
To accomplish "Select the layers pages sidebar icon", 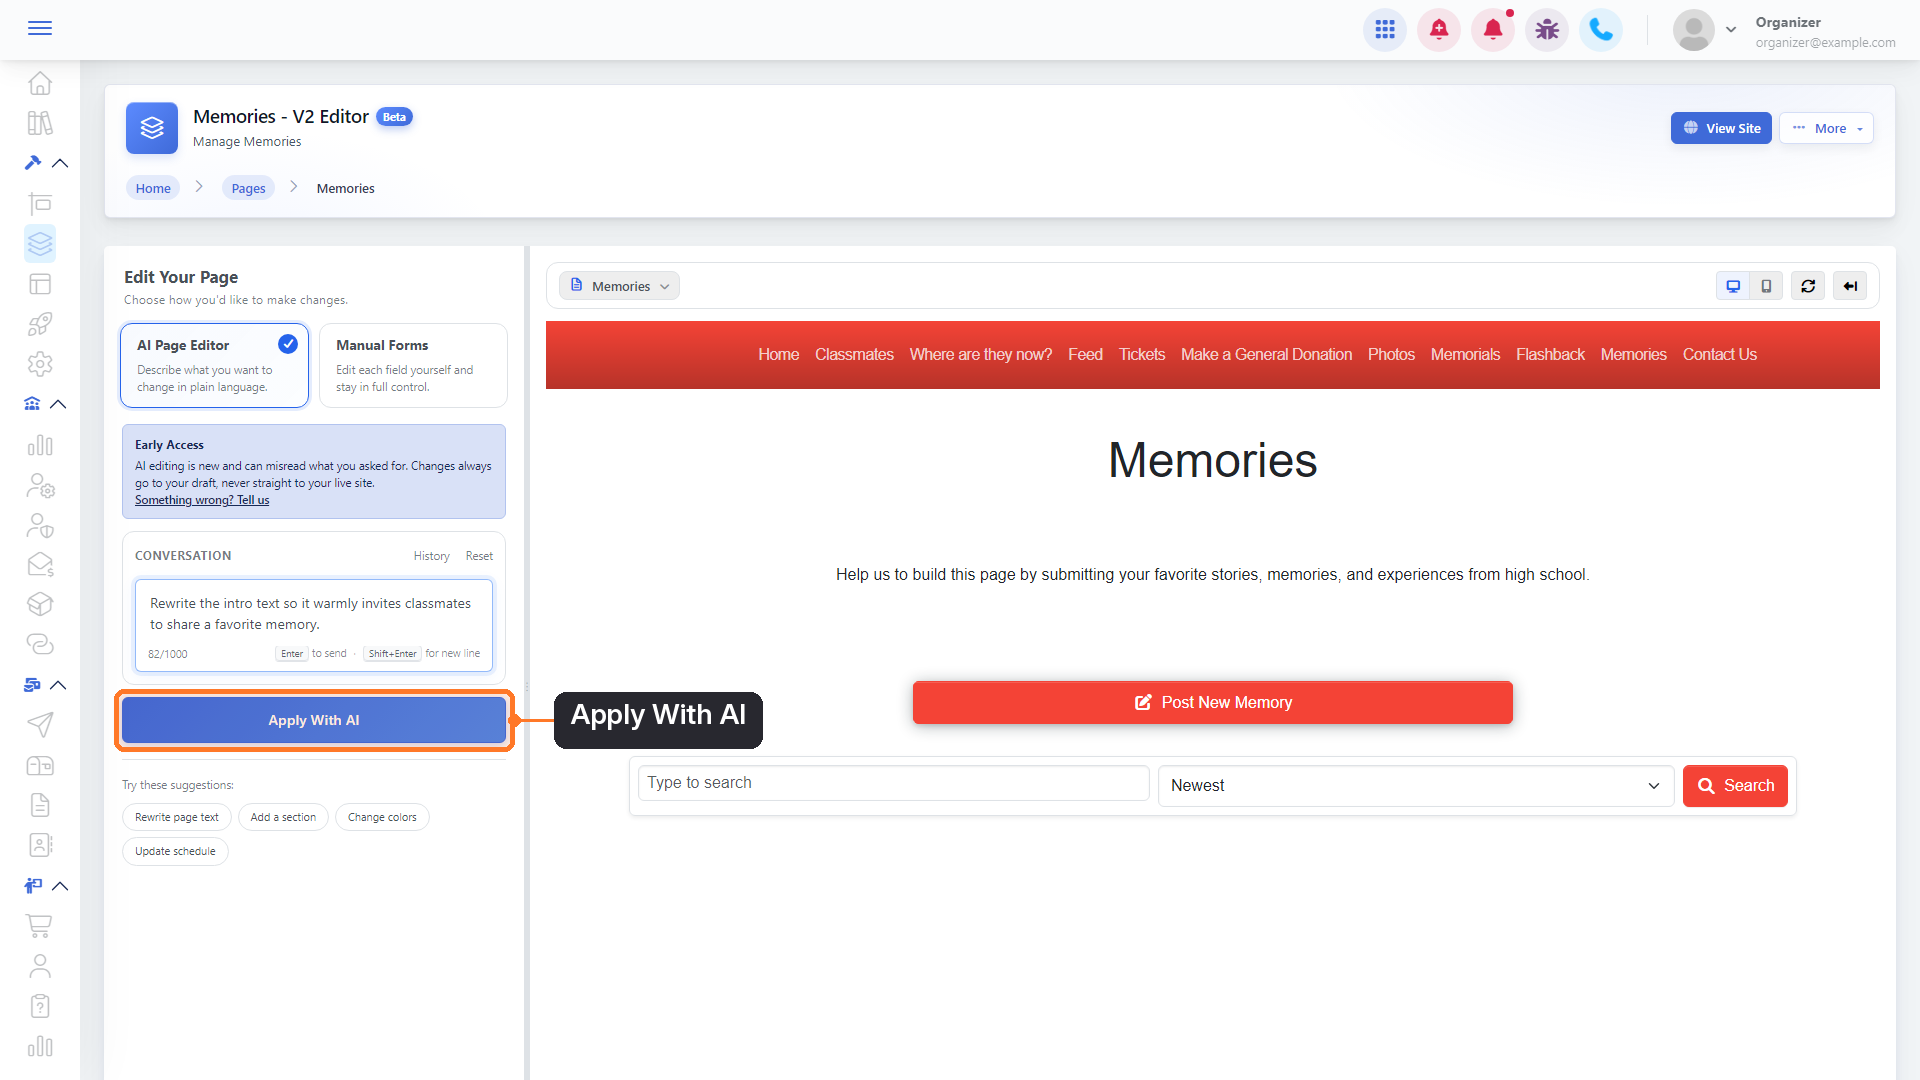I will [x=40, y=244].
